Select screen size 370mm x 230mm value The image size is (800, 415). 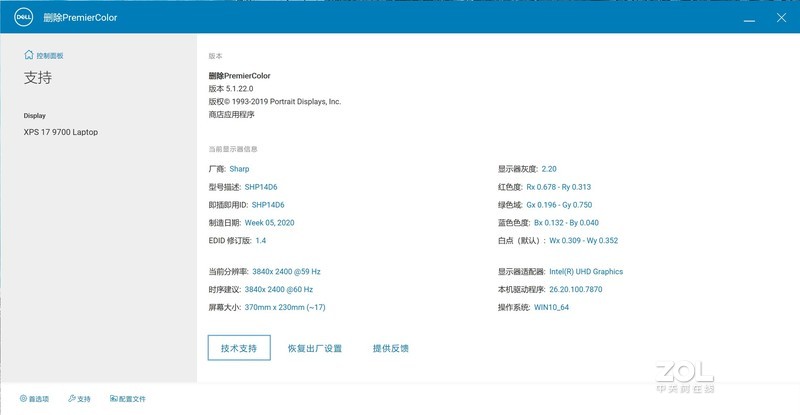click(x=285, y=307)
